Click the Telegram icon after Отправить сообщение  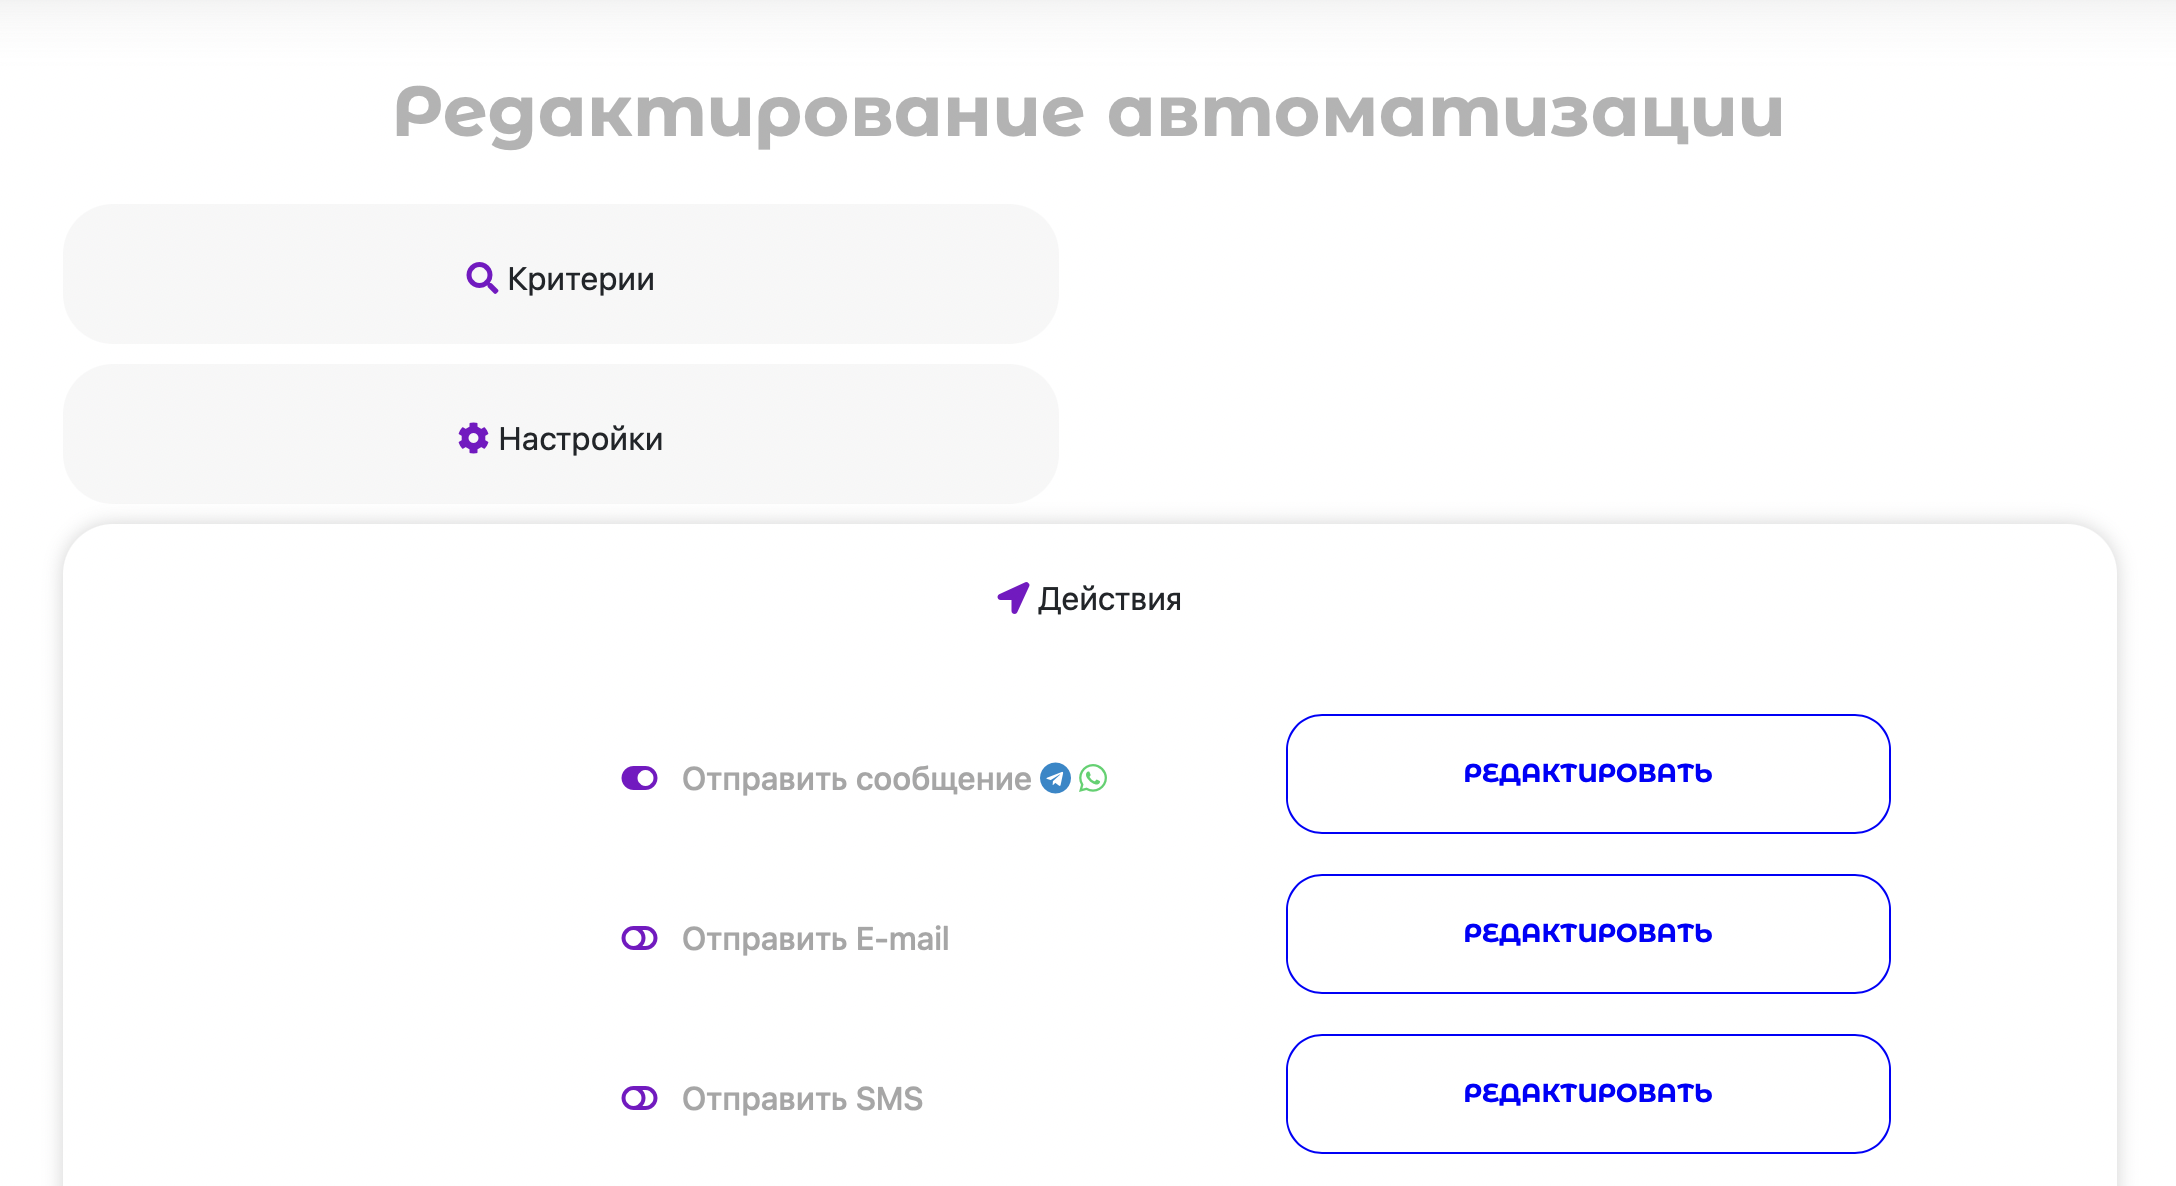pyautogui.click(x=1055, y=778)
